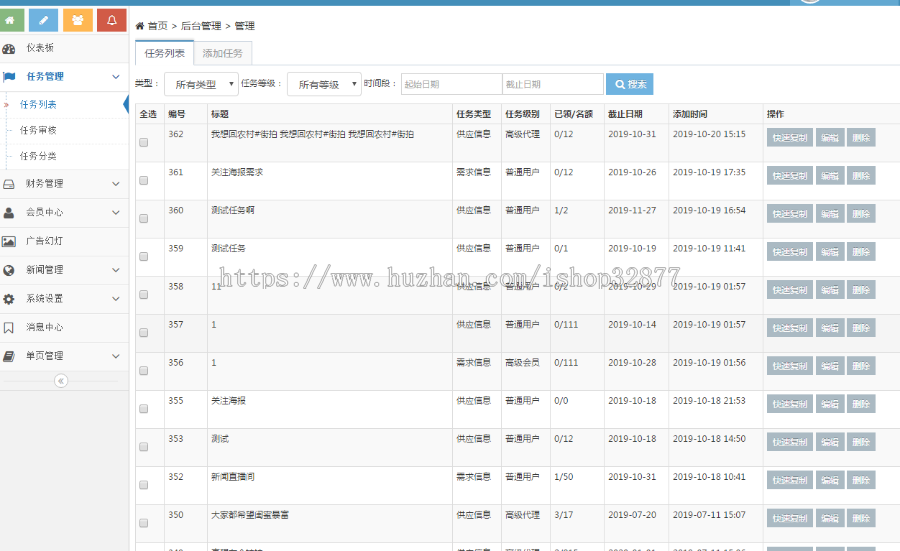Viewport: 900px width, 551px height.
Task: Expand 财务管理 menu chevron
Action: (x=116, y=184)
